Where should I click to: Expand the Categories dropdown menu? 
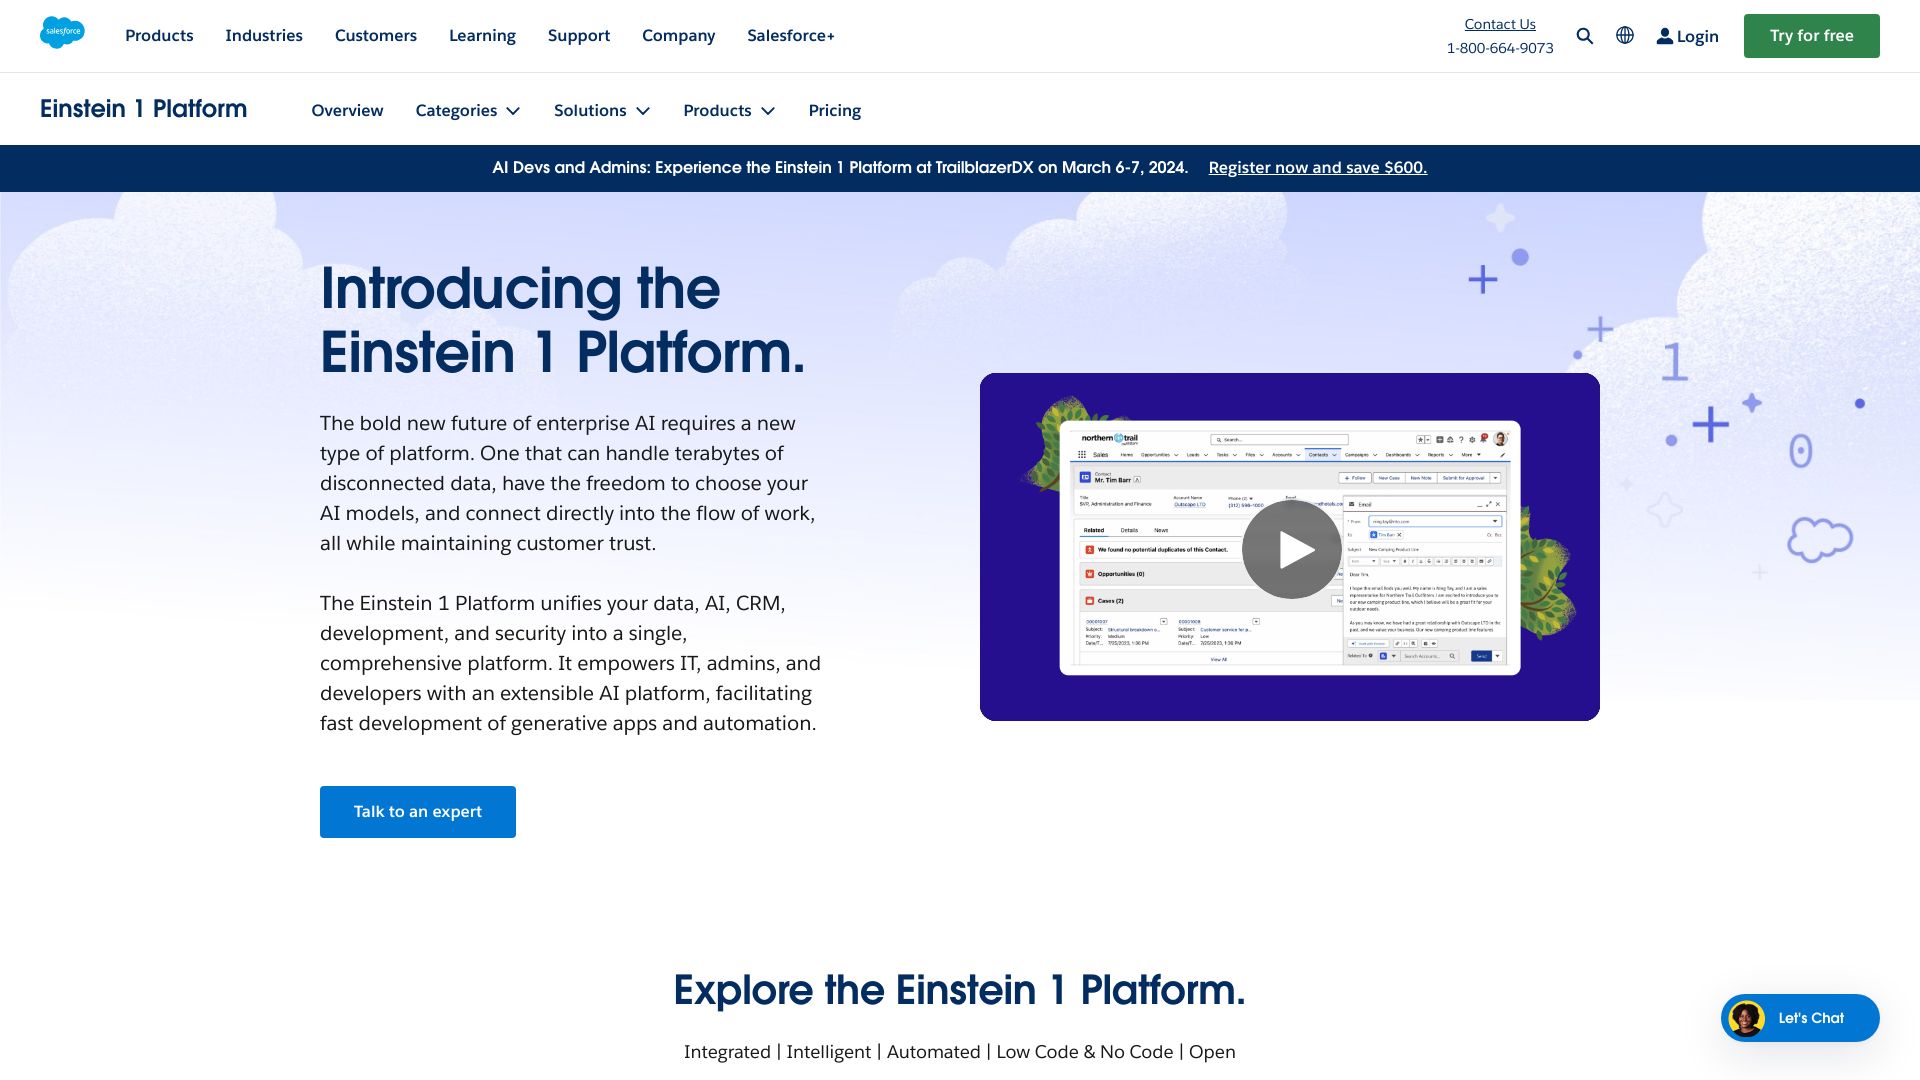(x=468, y=109)
